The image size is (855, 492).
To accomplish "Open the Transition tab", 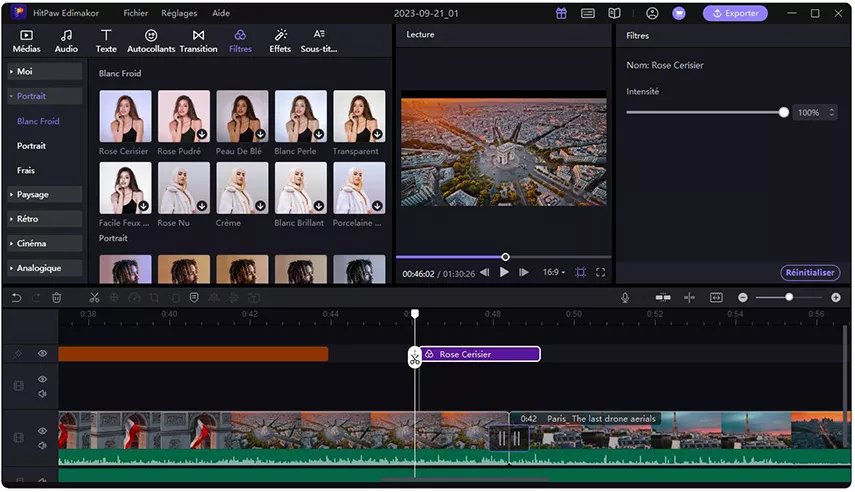I will 198,41.
